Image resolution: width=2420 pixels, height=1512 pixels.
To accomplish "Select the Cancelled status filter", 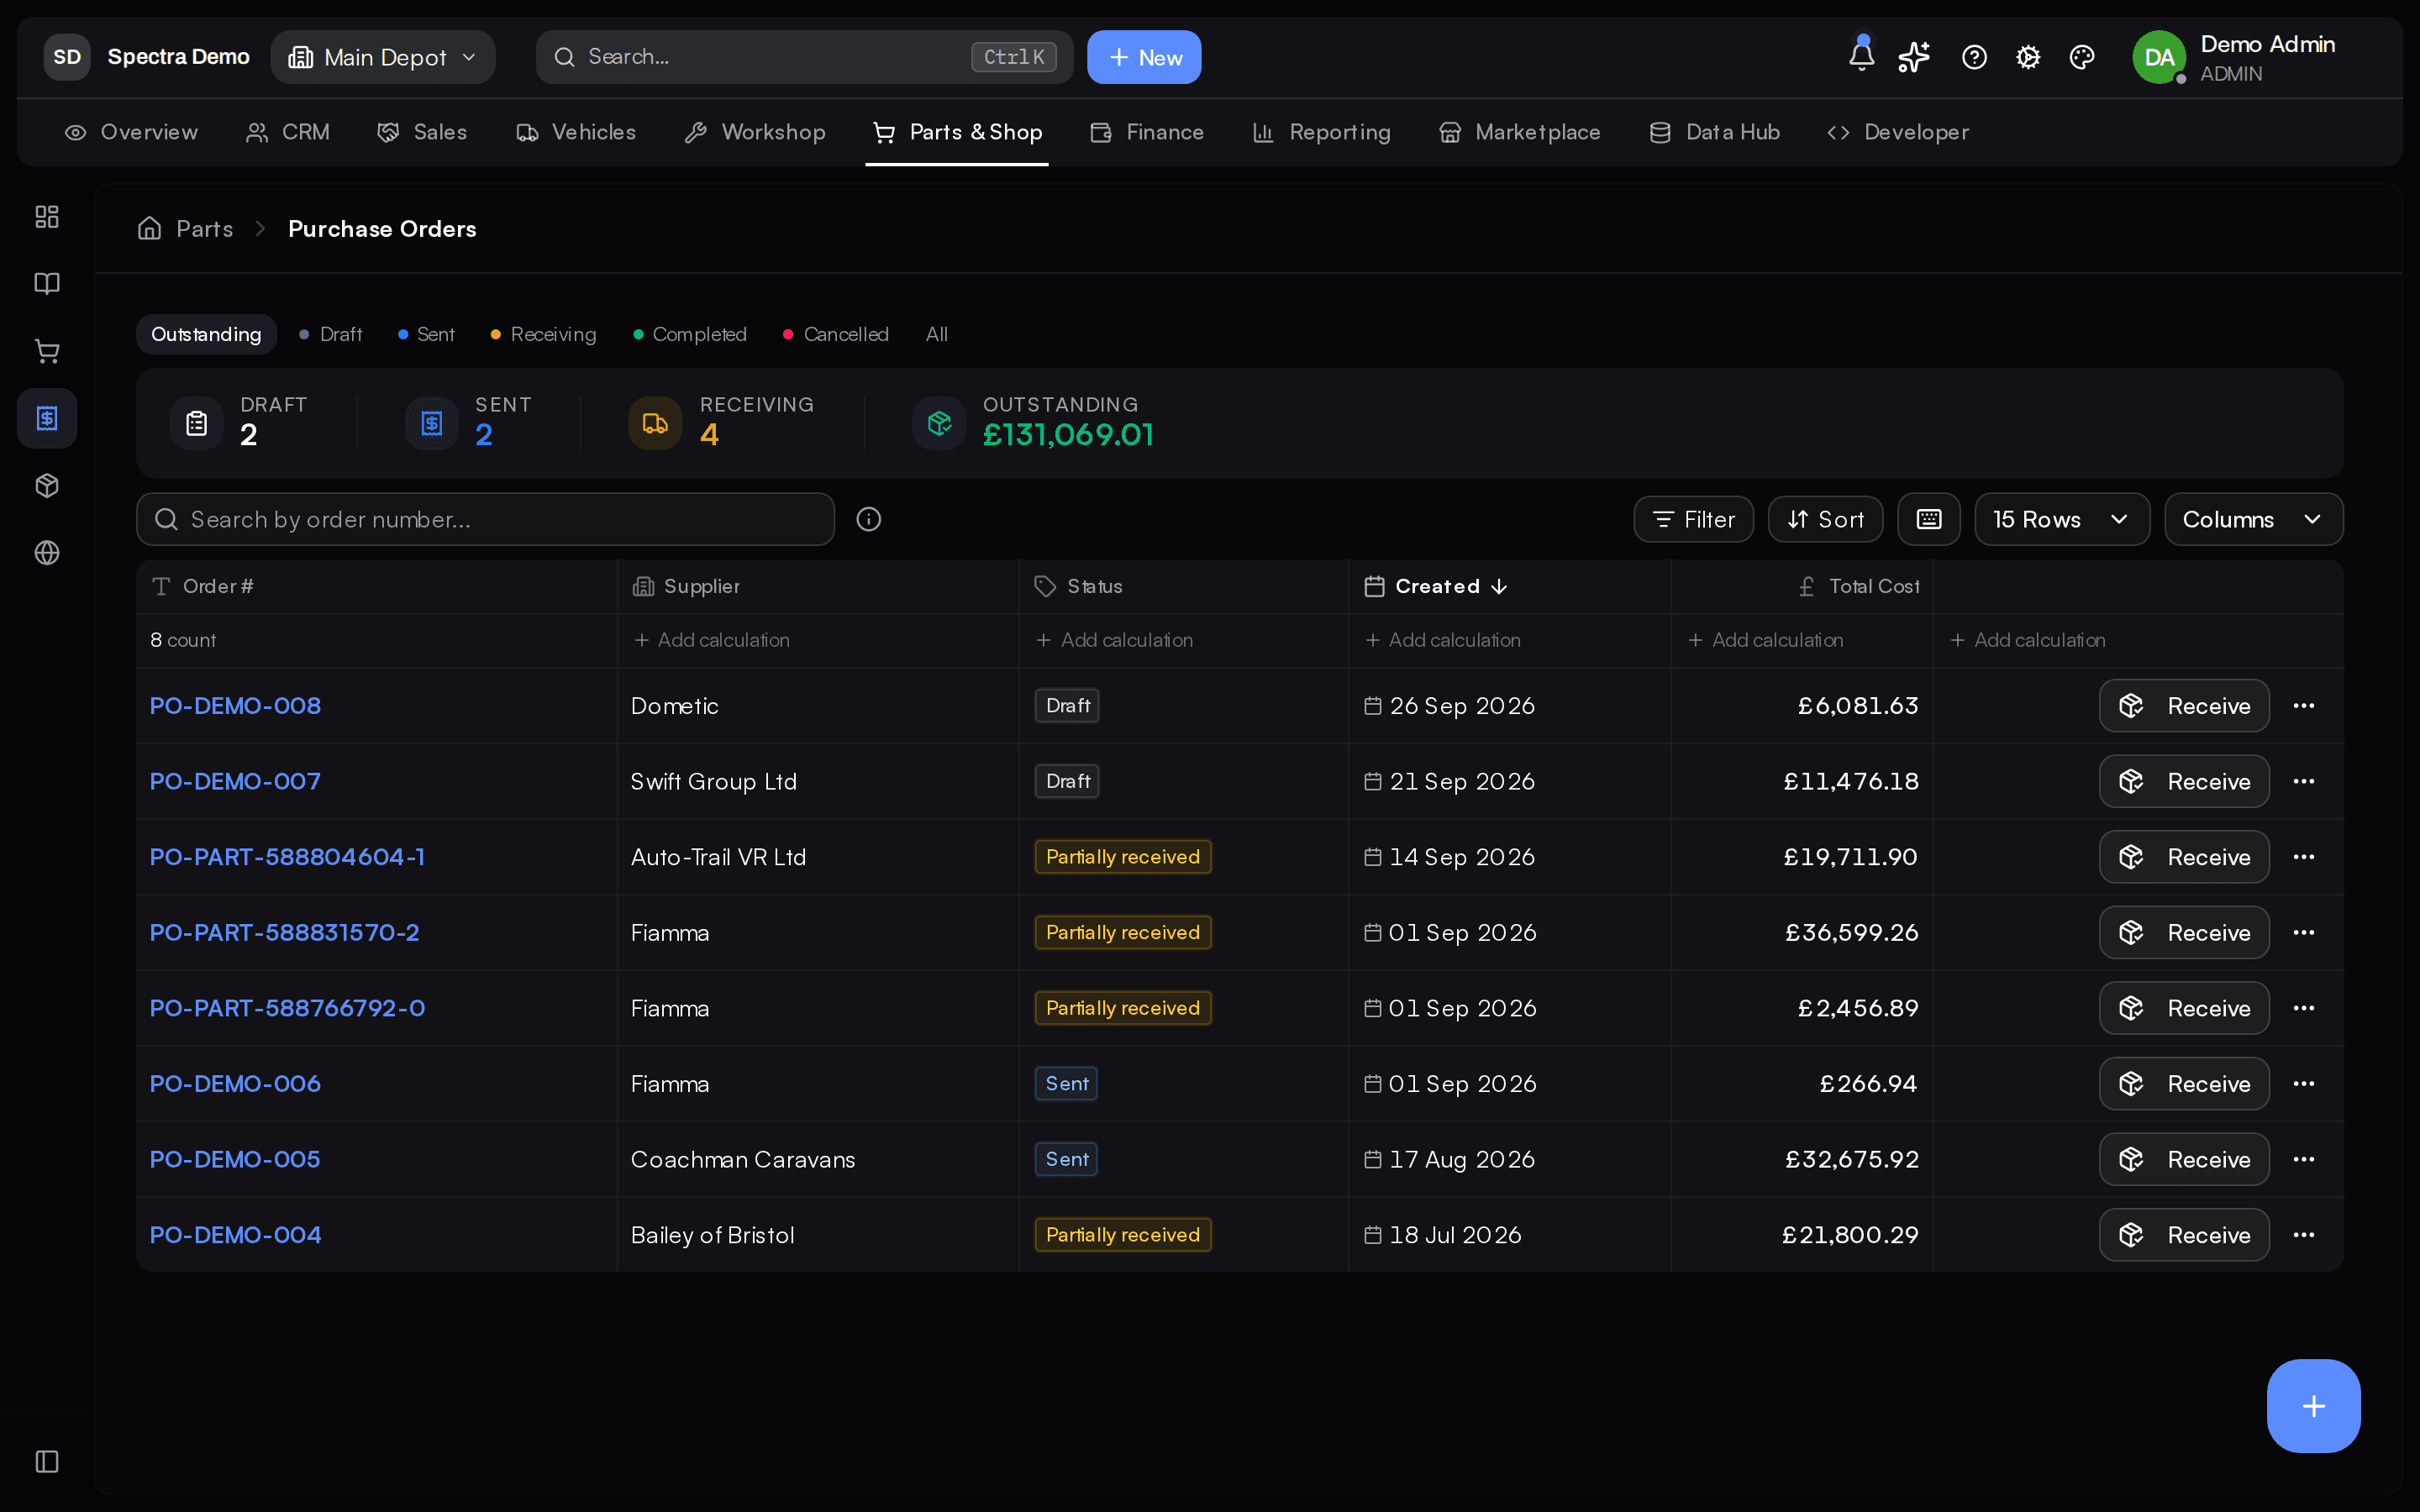I will coord(836,334).
